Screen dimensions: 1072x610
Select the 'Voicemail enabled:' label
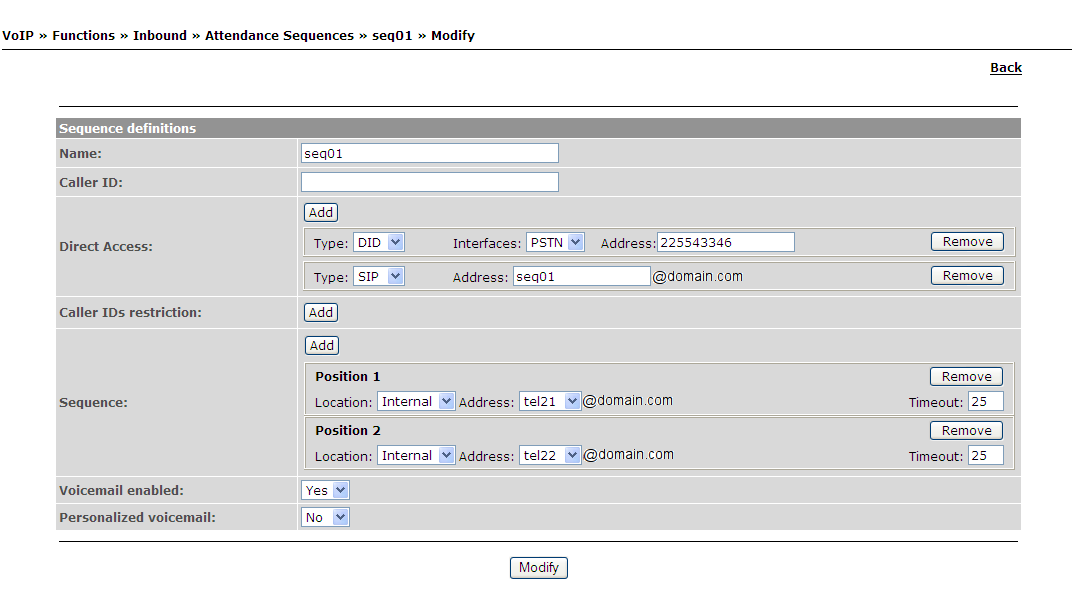tap(122, 490)
